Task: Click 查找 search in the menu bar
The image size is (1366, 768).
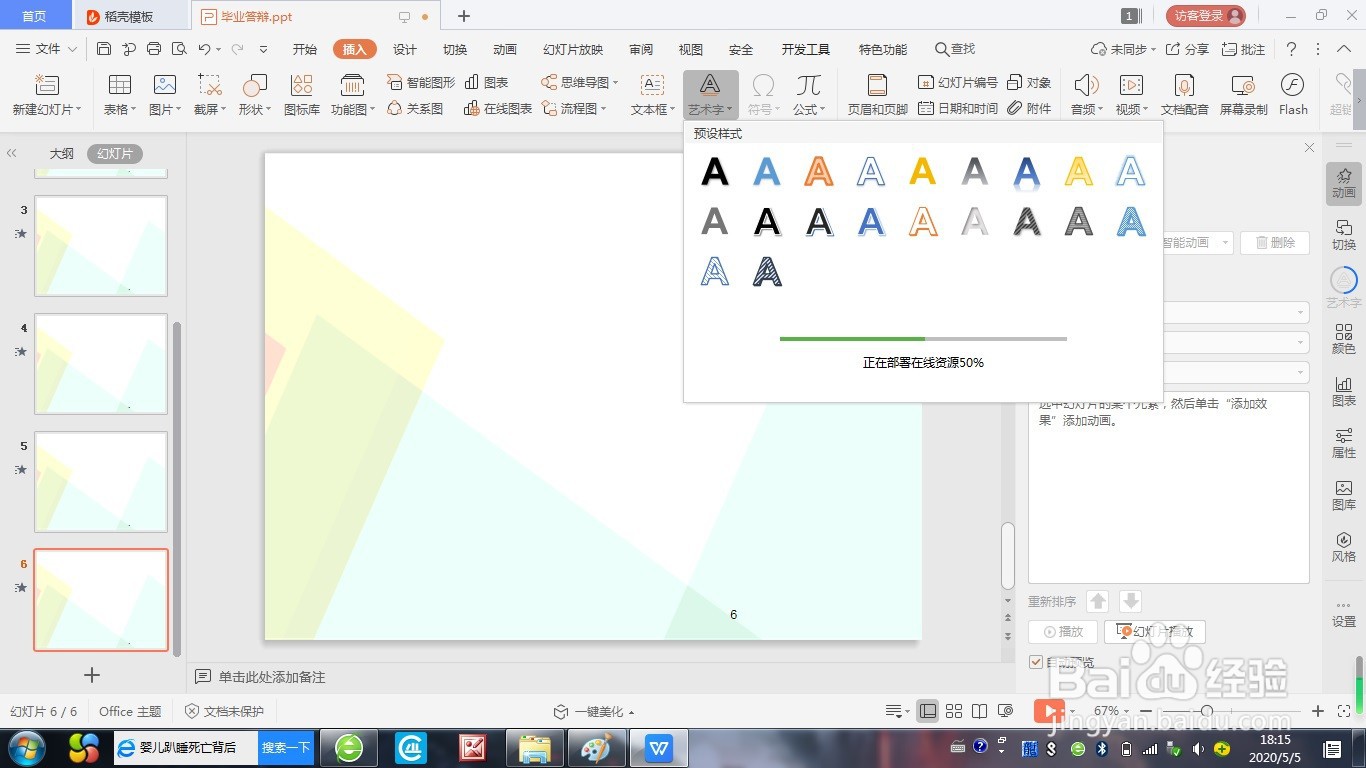Action: (955, 49)
